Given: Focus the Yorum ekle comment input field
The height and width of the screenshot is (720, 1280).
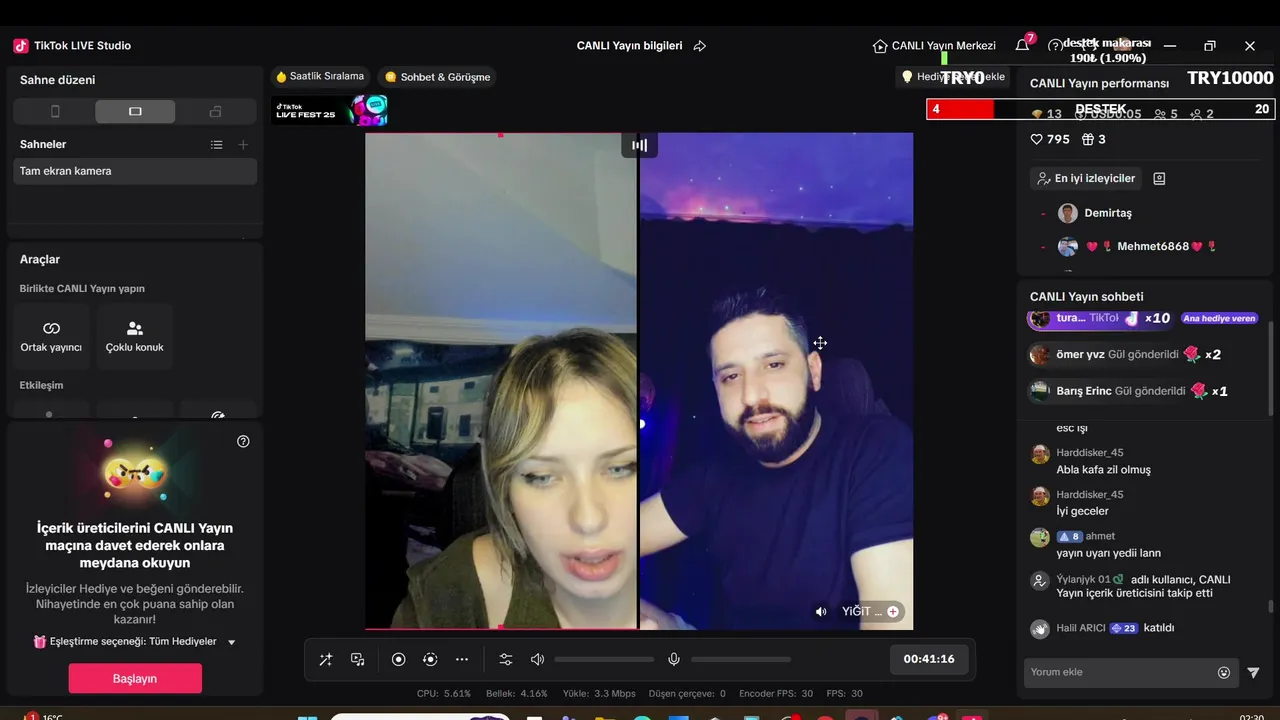Looking at the screenshot, I should click(x=1120, y=672).
